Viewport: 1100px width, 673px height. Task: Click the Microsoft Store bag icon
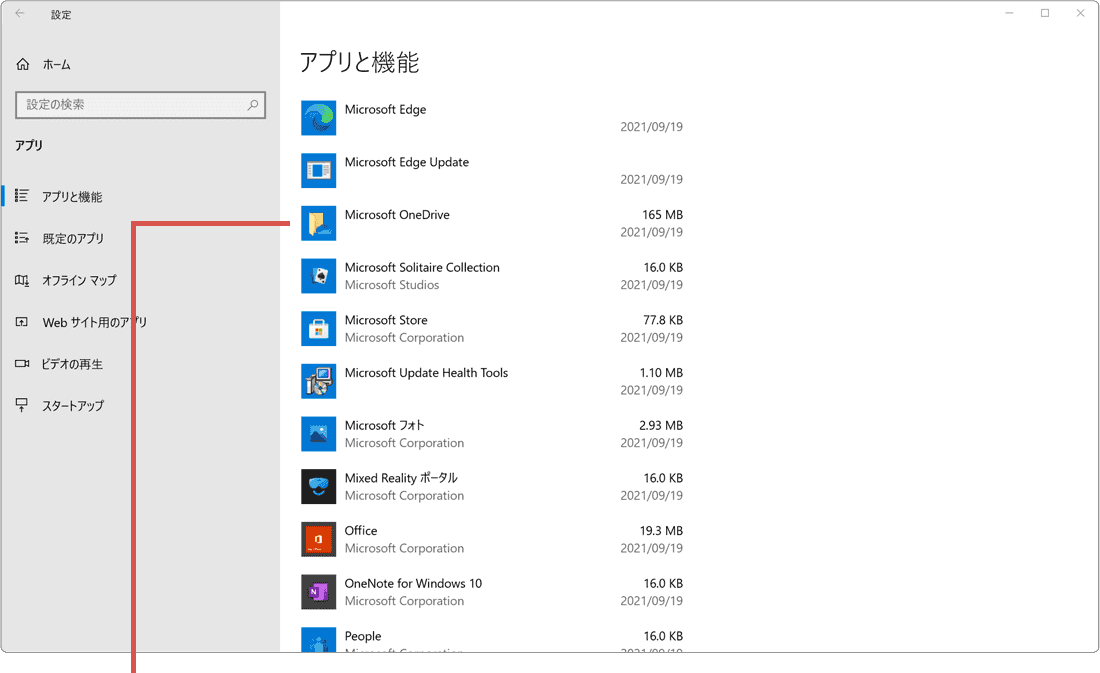coord(318,328)
